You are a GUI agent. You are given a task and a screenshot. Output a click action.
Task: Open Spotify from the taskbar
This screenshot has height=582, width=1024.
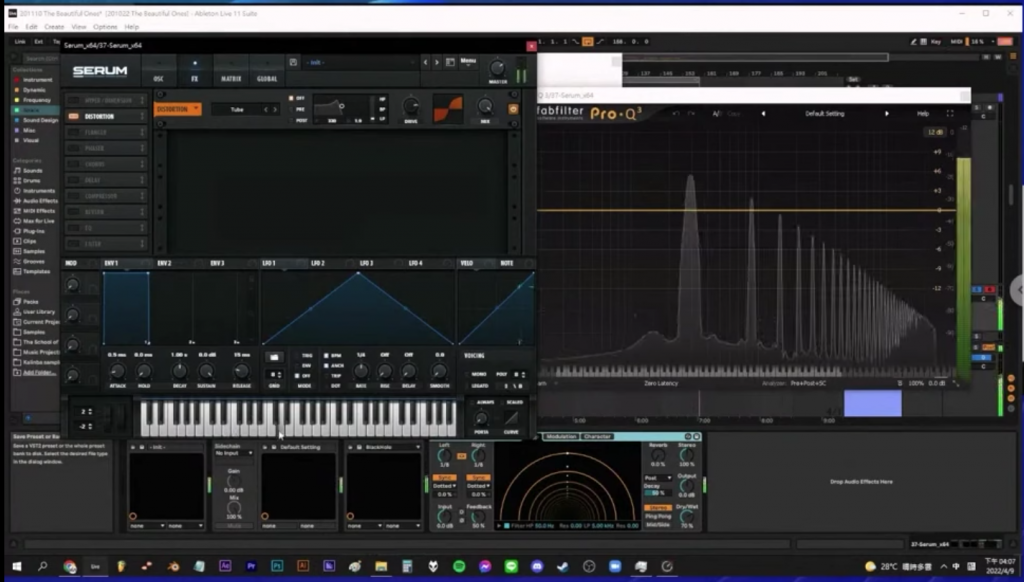click(x=459, y=566)
